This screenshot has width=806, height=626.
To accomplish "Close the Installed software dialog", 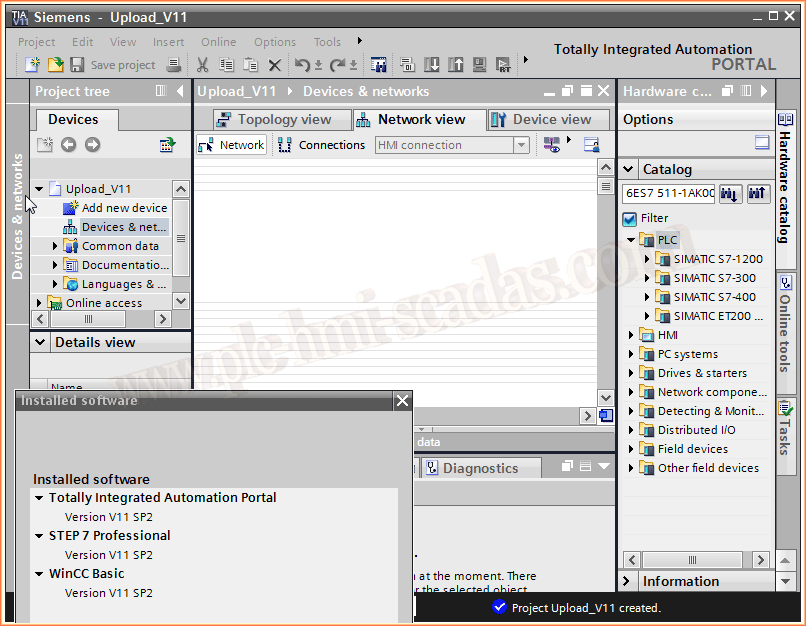I will pos(402,401).
